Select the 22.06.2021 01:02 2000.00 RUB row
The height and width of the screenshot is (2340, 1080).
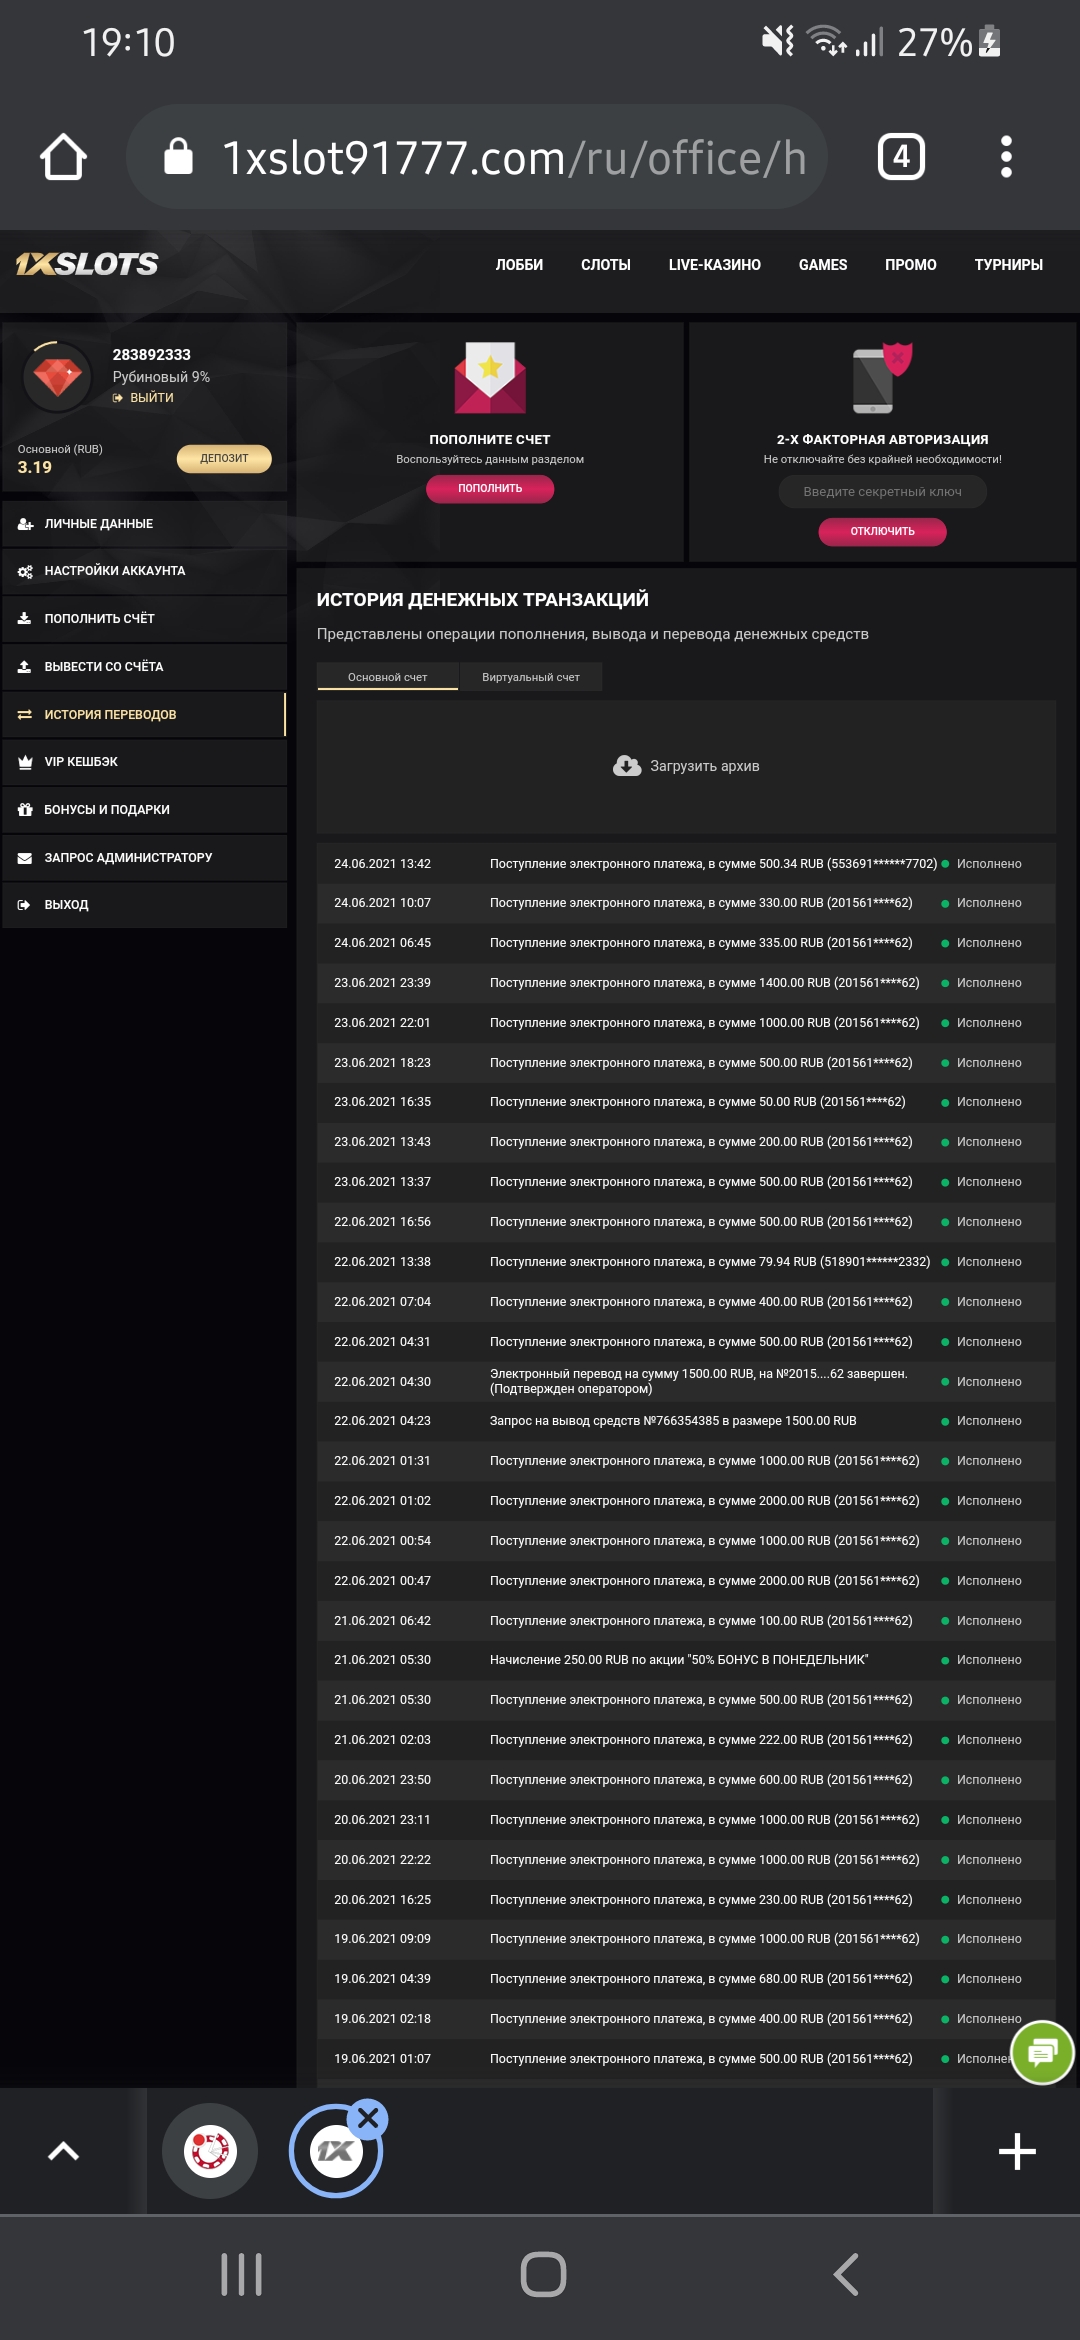click(686, 1501)
